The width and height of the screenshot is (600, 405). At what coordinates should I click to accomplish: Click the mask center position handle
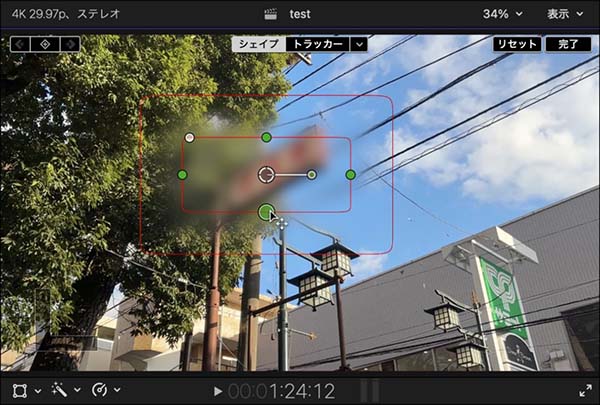click(266, 175)
